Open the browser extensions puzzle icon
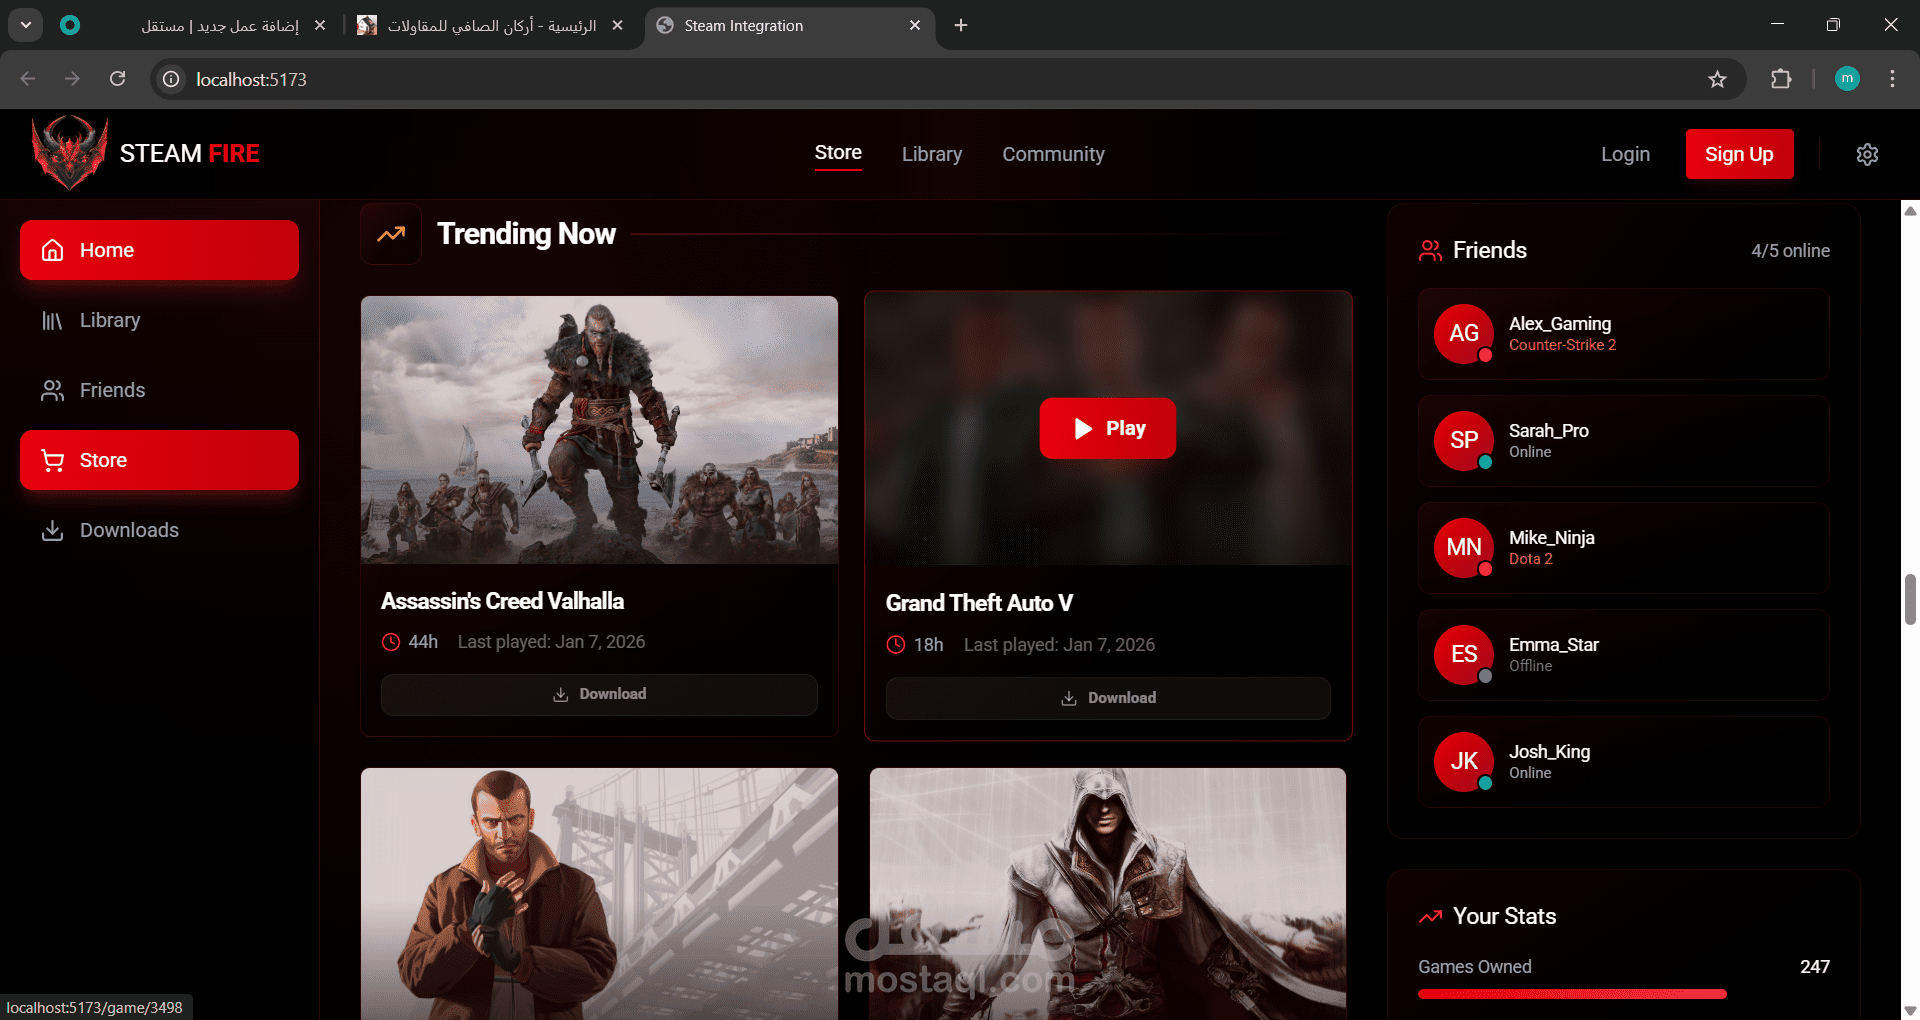This screenshot has width=1920, height=1020. tap(1781, 79)
